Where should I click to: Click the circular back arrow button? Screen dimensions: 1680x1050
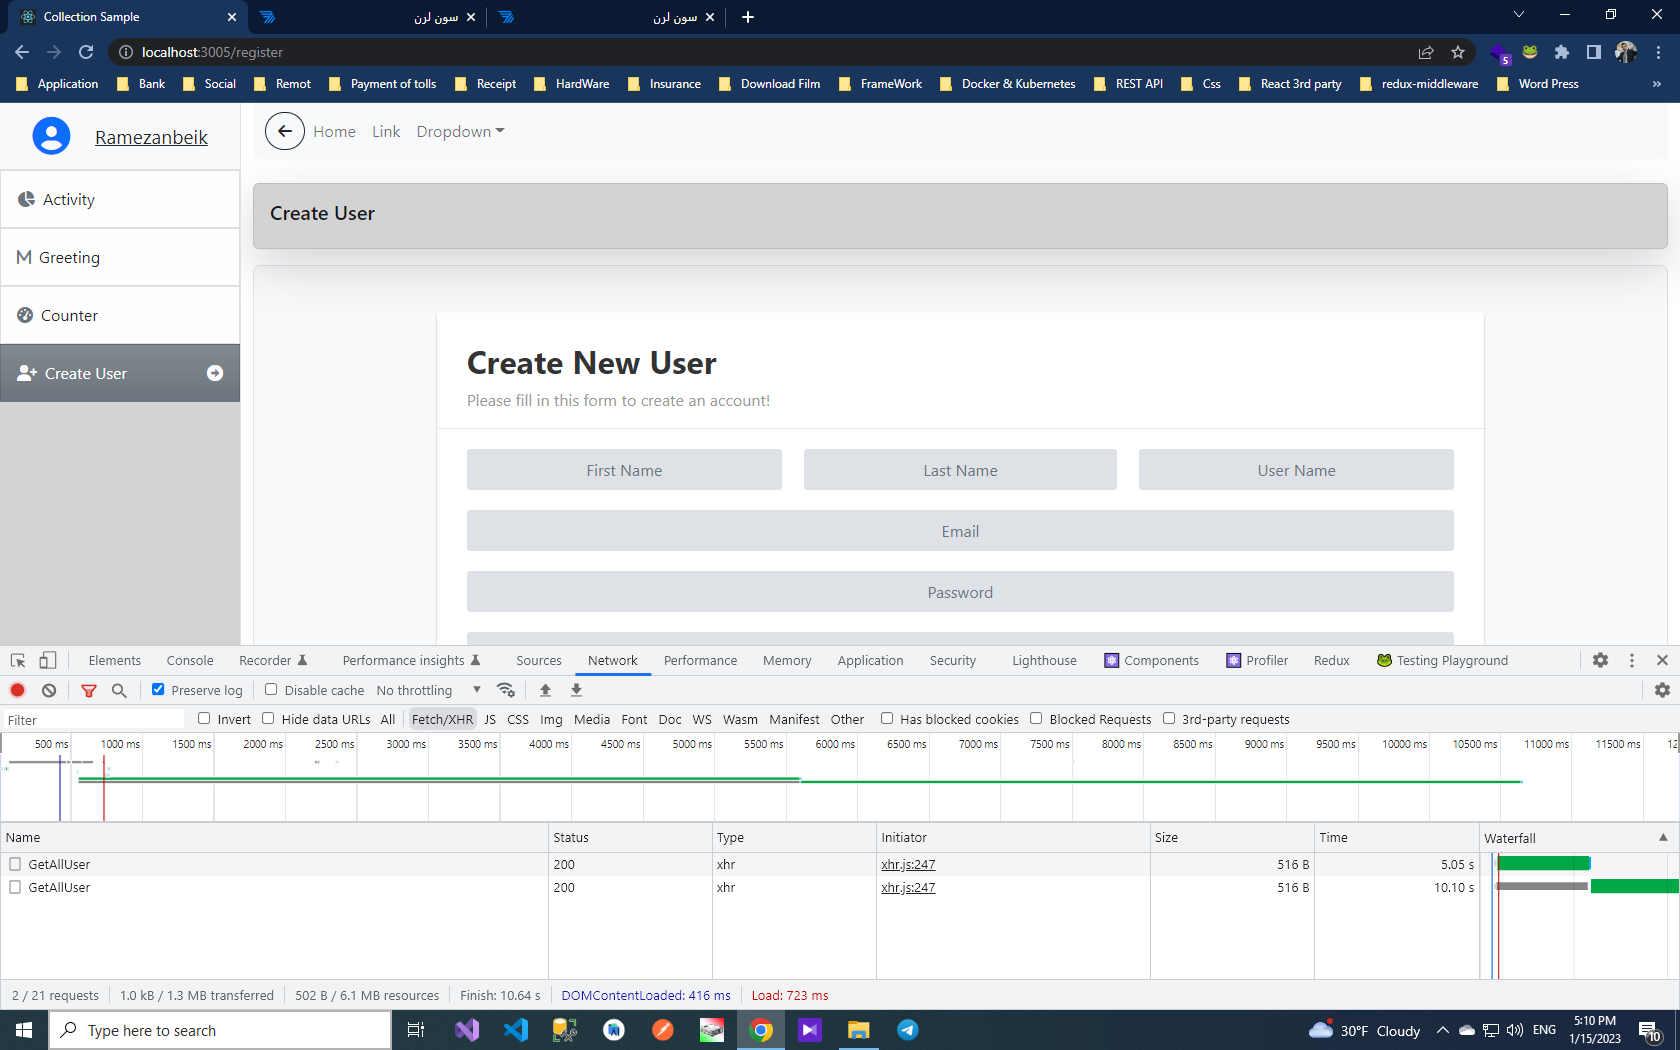pyautogui.click(x=285, y=131)
